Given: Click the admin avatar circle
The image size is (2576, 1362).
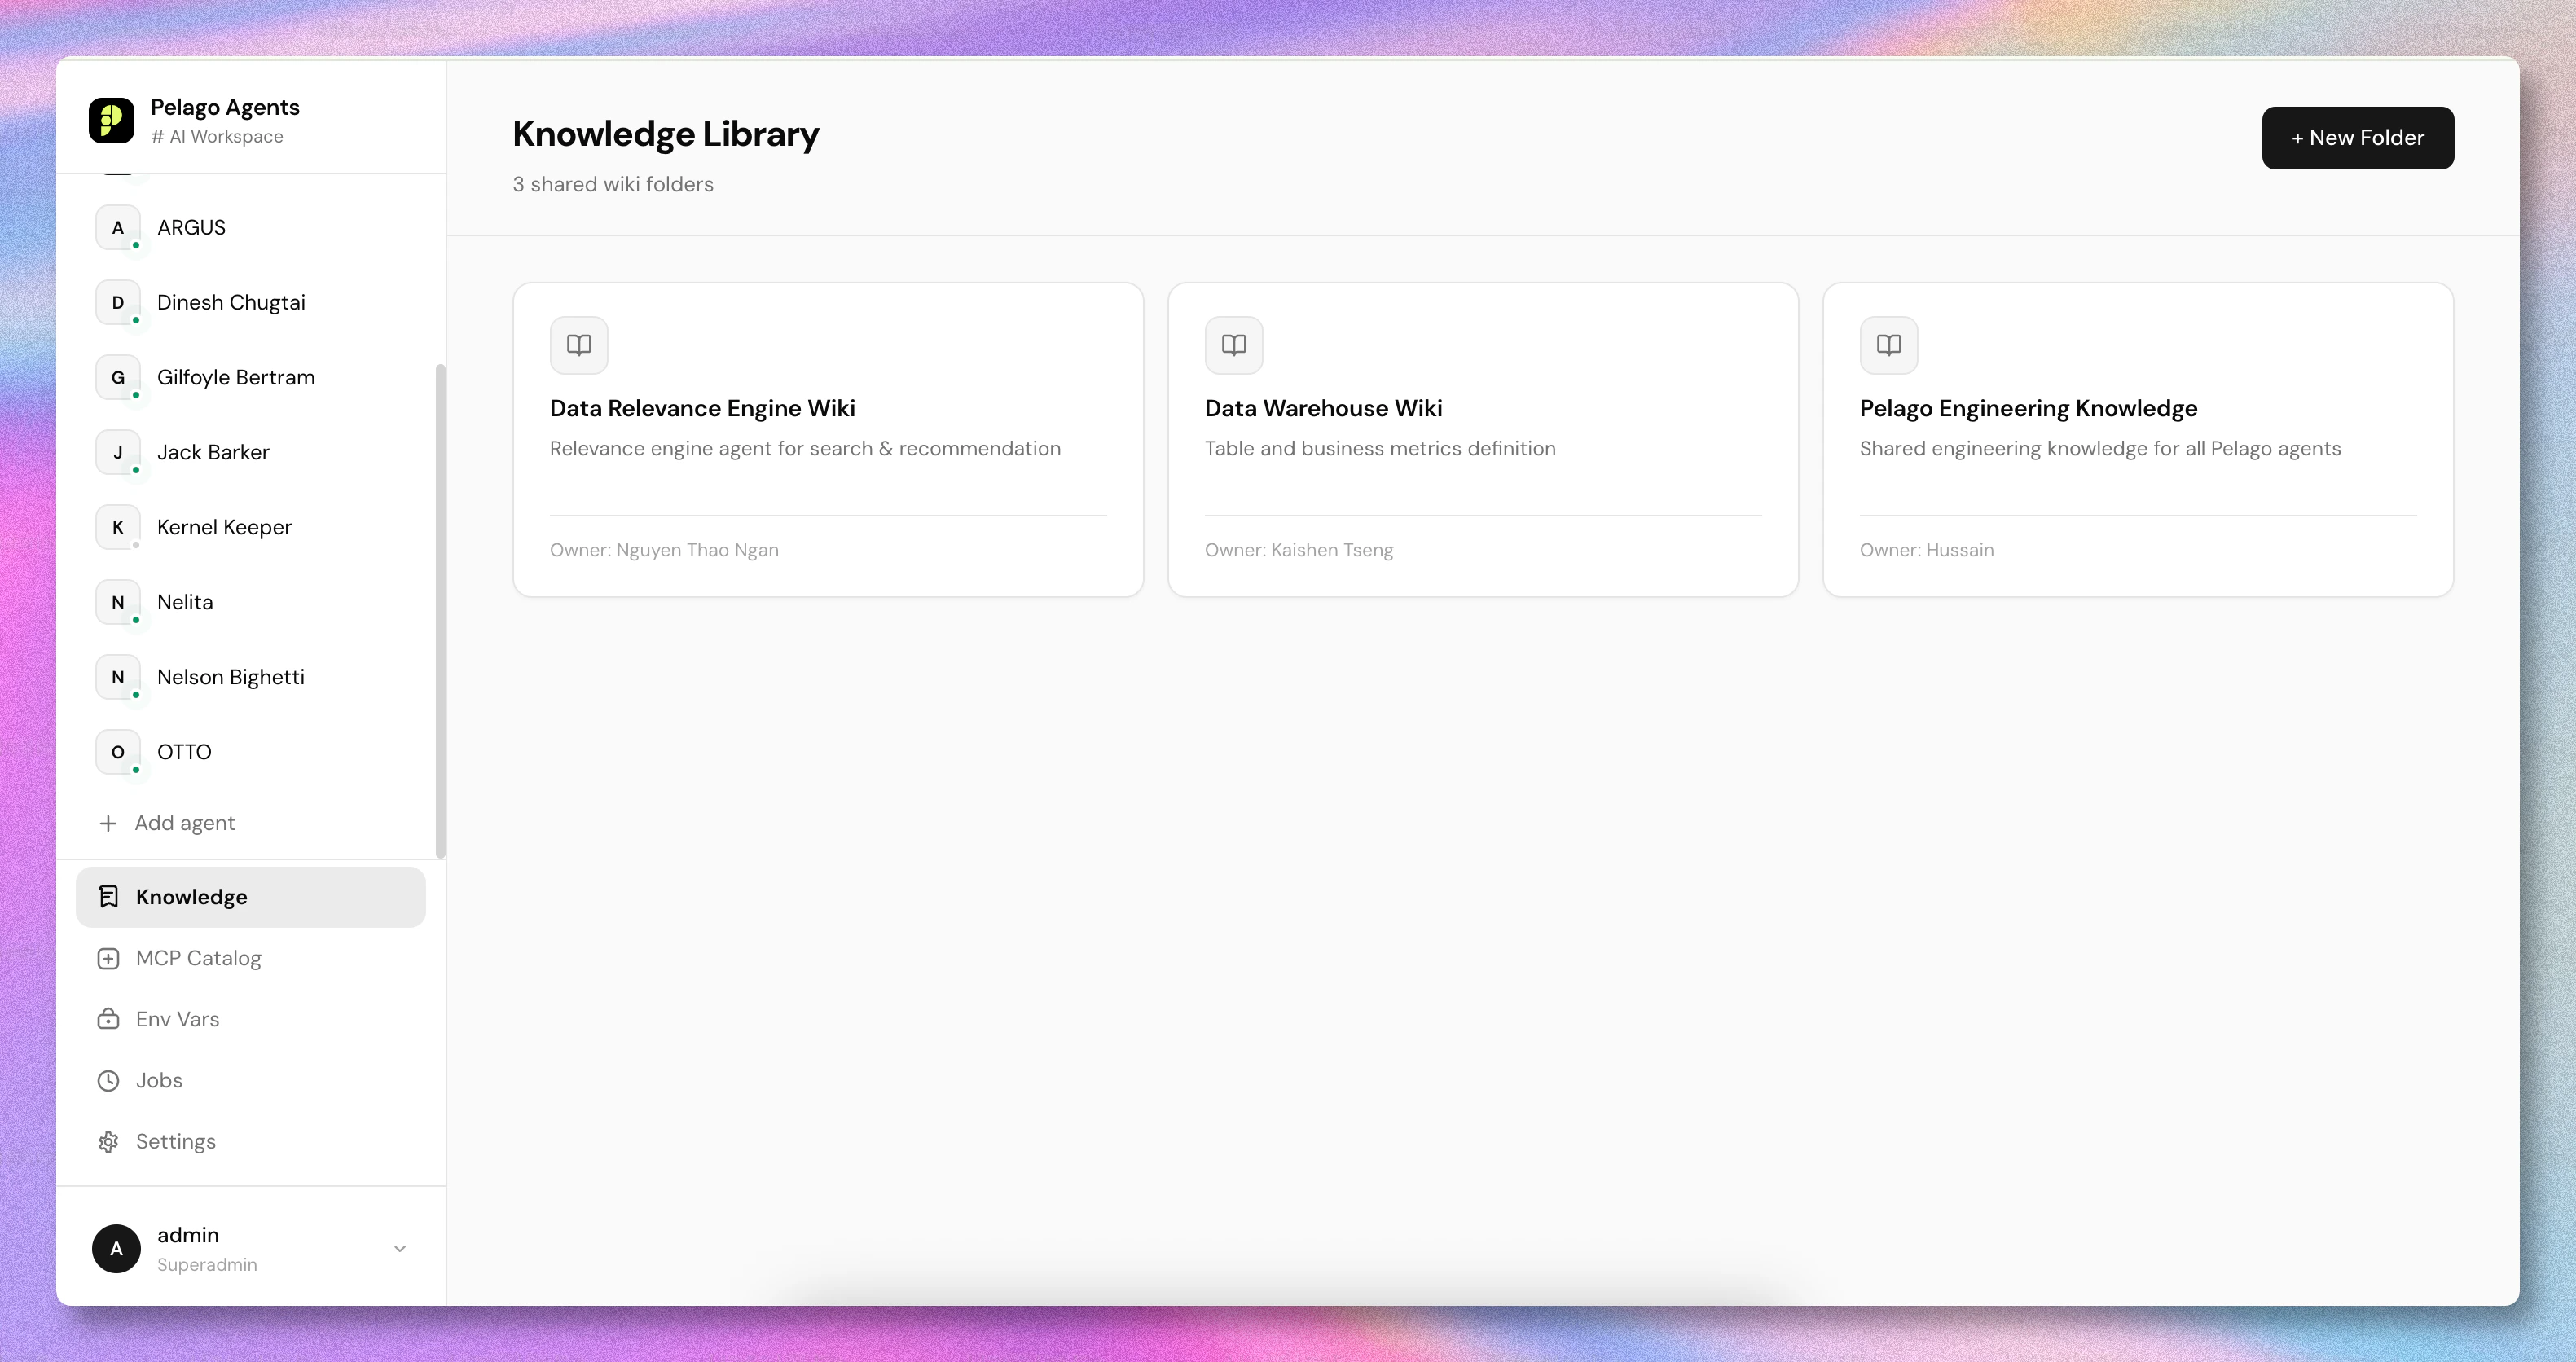Looking at the screenshot, I should coord(116,1248).
